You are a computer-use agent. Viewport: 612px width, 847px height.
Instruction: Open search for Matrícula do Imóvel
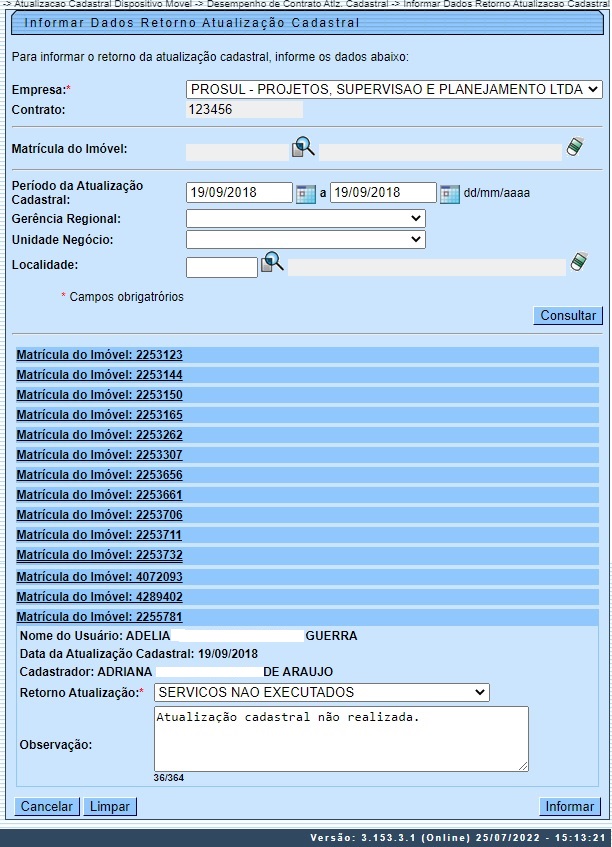click(x=303, y=147)
